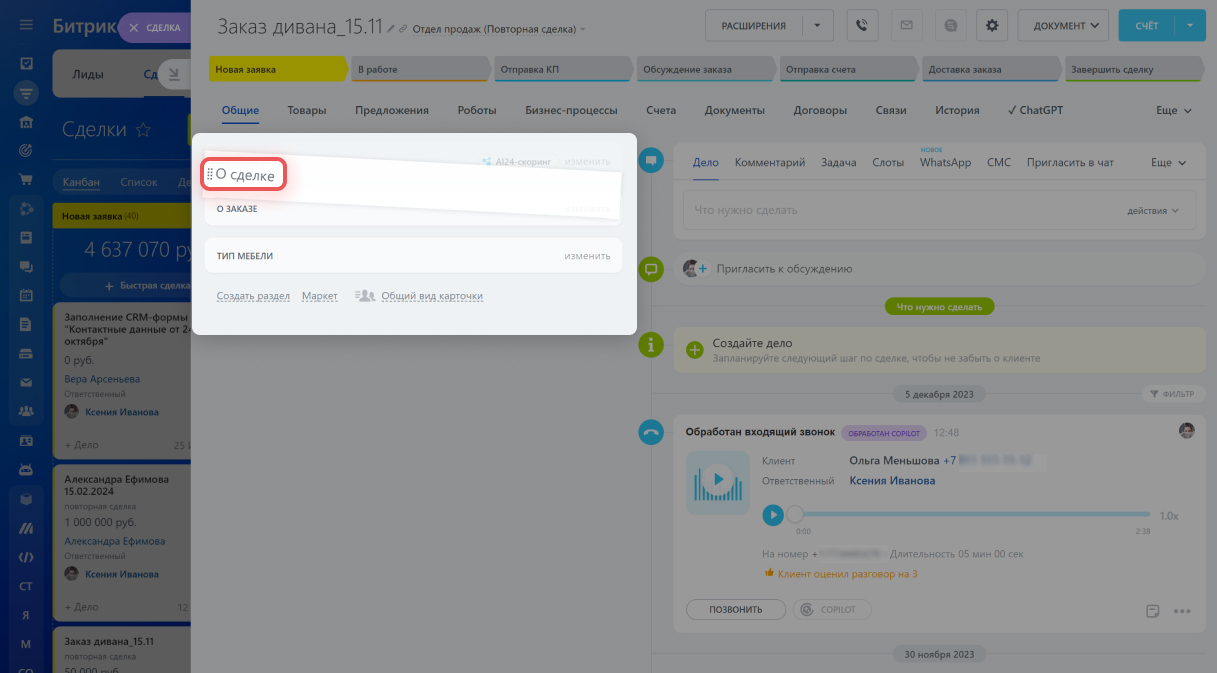The image size is (1217, 673).
Task: Open the code brackets sidebar icon
Action: (x=26, y=556)
